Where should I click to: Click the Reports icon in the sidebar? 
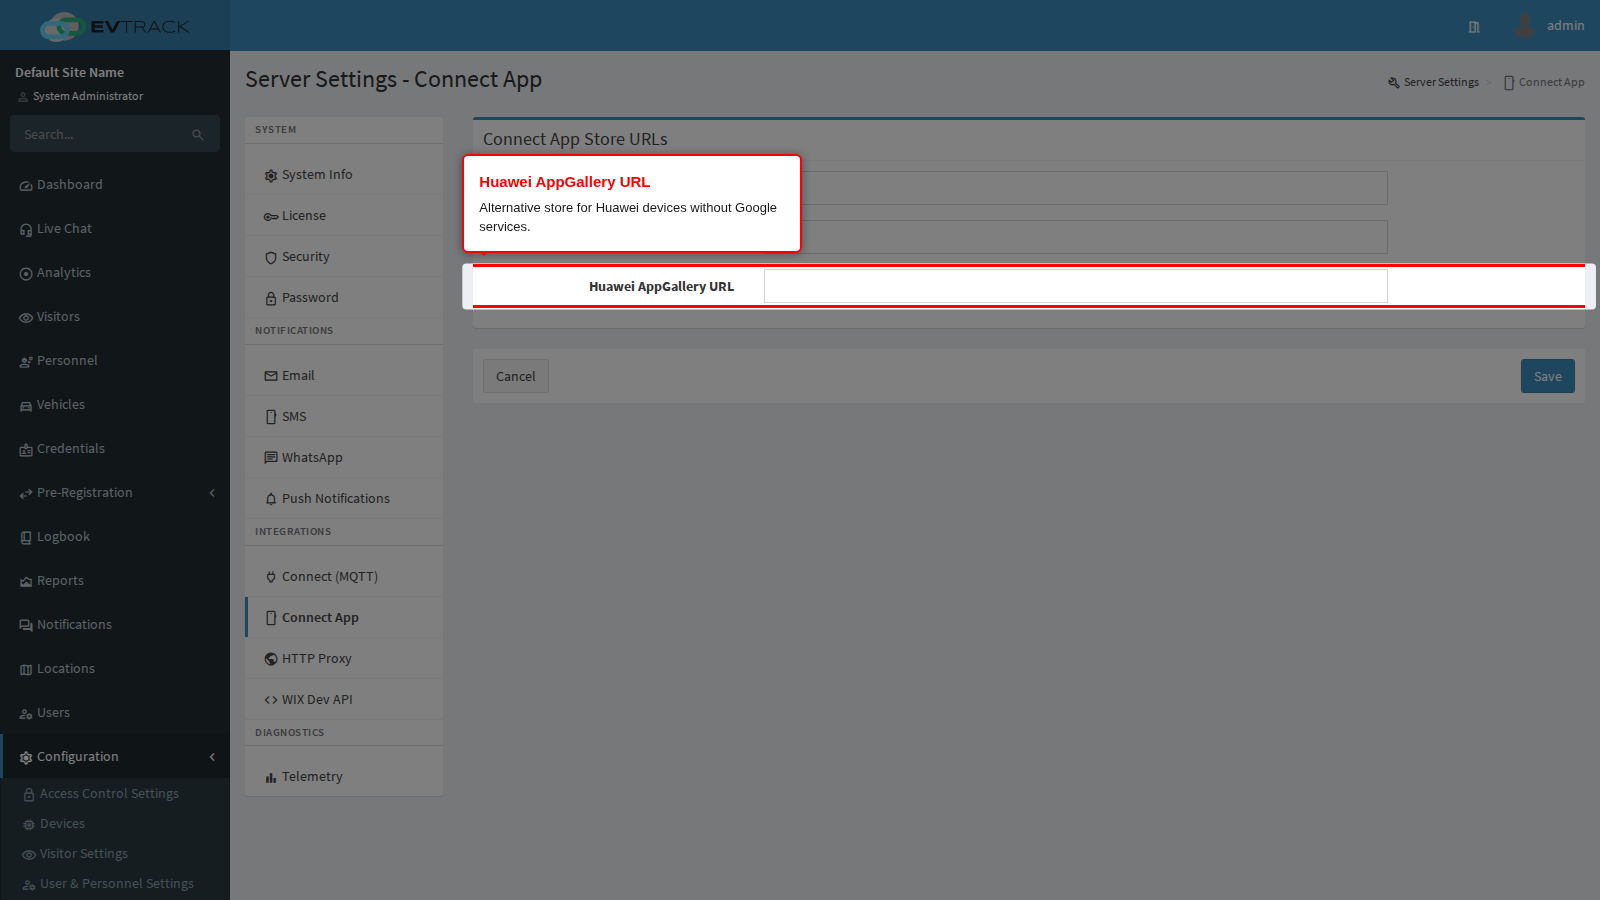26,582
